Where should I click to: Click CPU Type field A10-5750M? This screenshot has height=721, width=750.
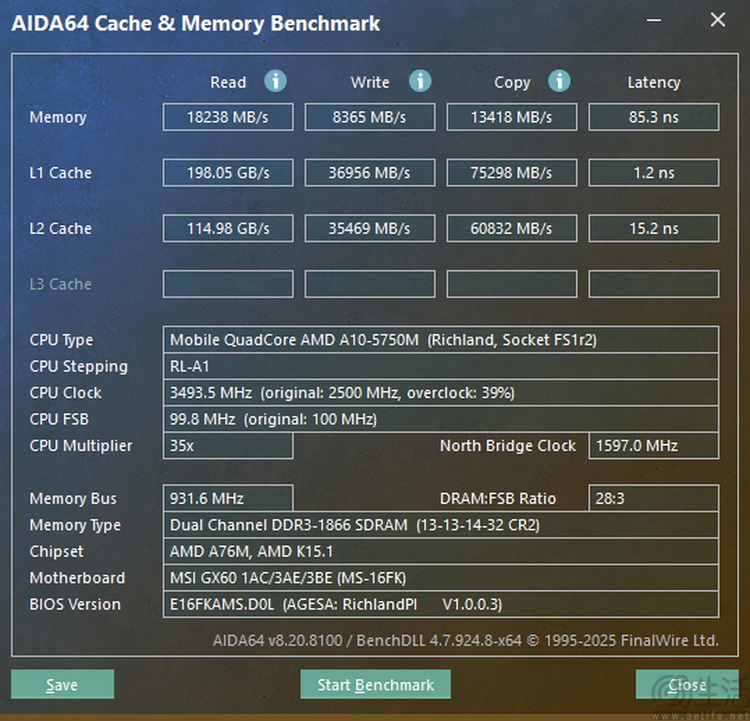pyautogui.click(x=441, y=340)
